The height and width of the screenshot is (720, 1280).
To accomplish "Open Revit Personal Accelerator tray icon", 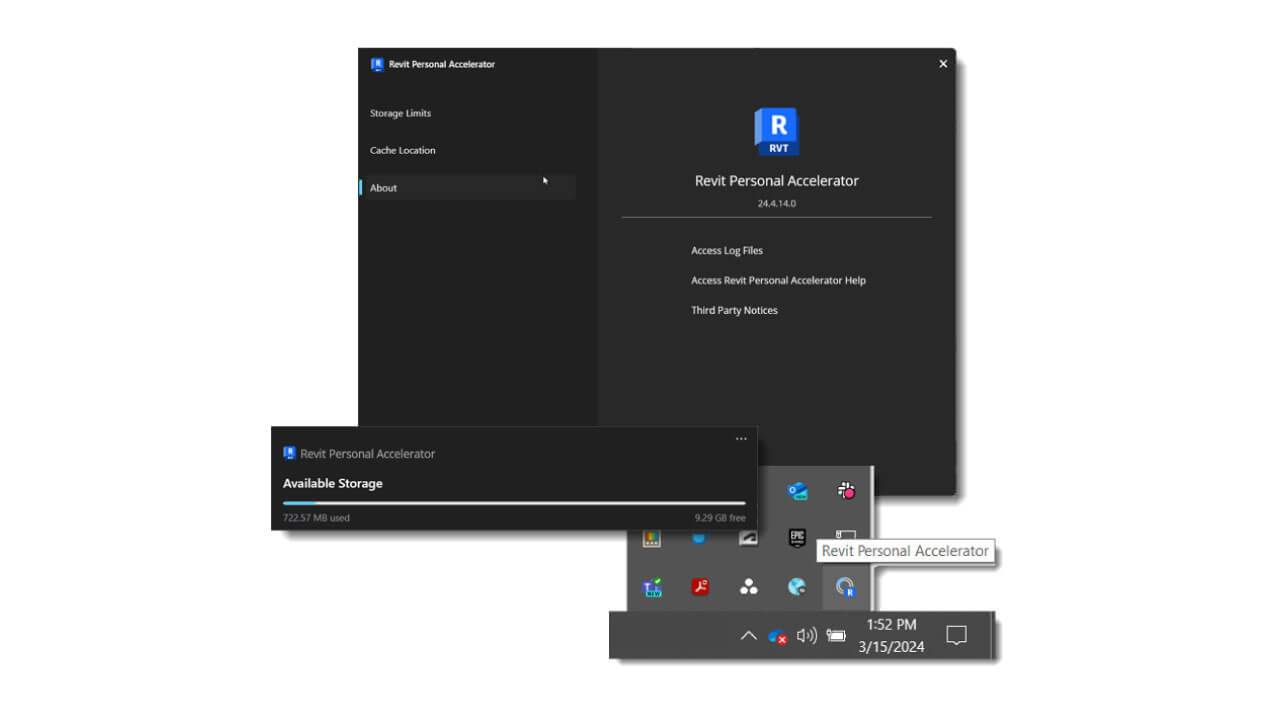I will point(846,587).
